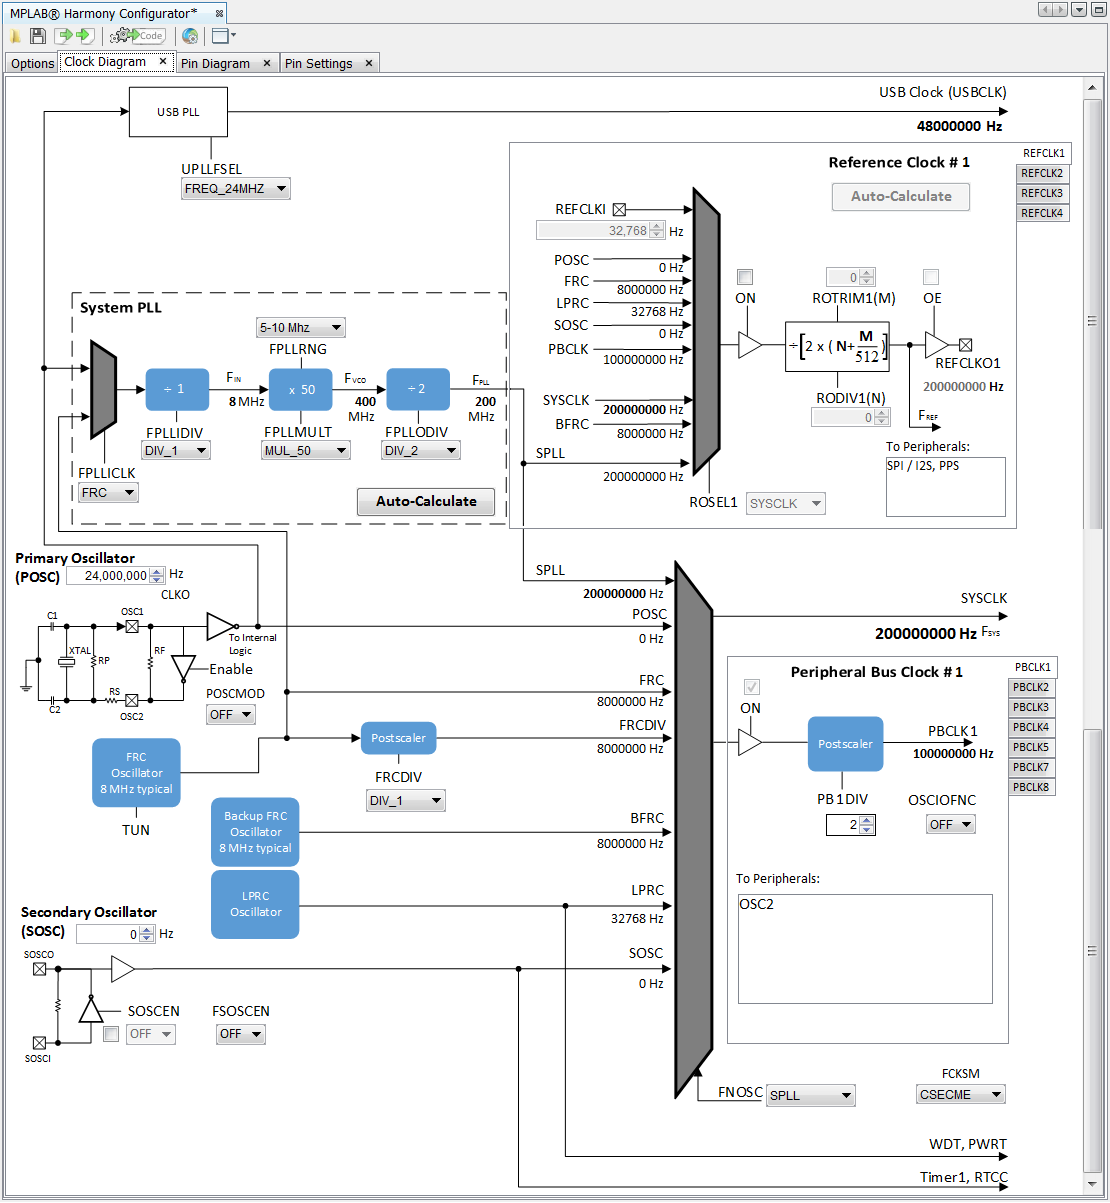Image resolution: width=1110 pixels, height=1203 pixels.
Task: Enable the ON checkbox in Reference Clock #1
Action: 744,277
